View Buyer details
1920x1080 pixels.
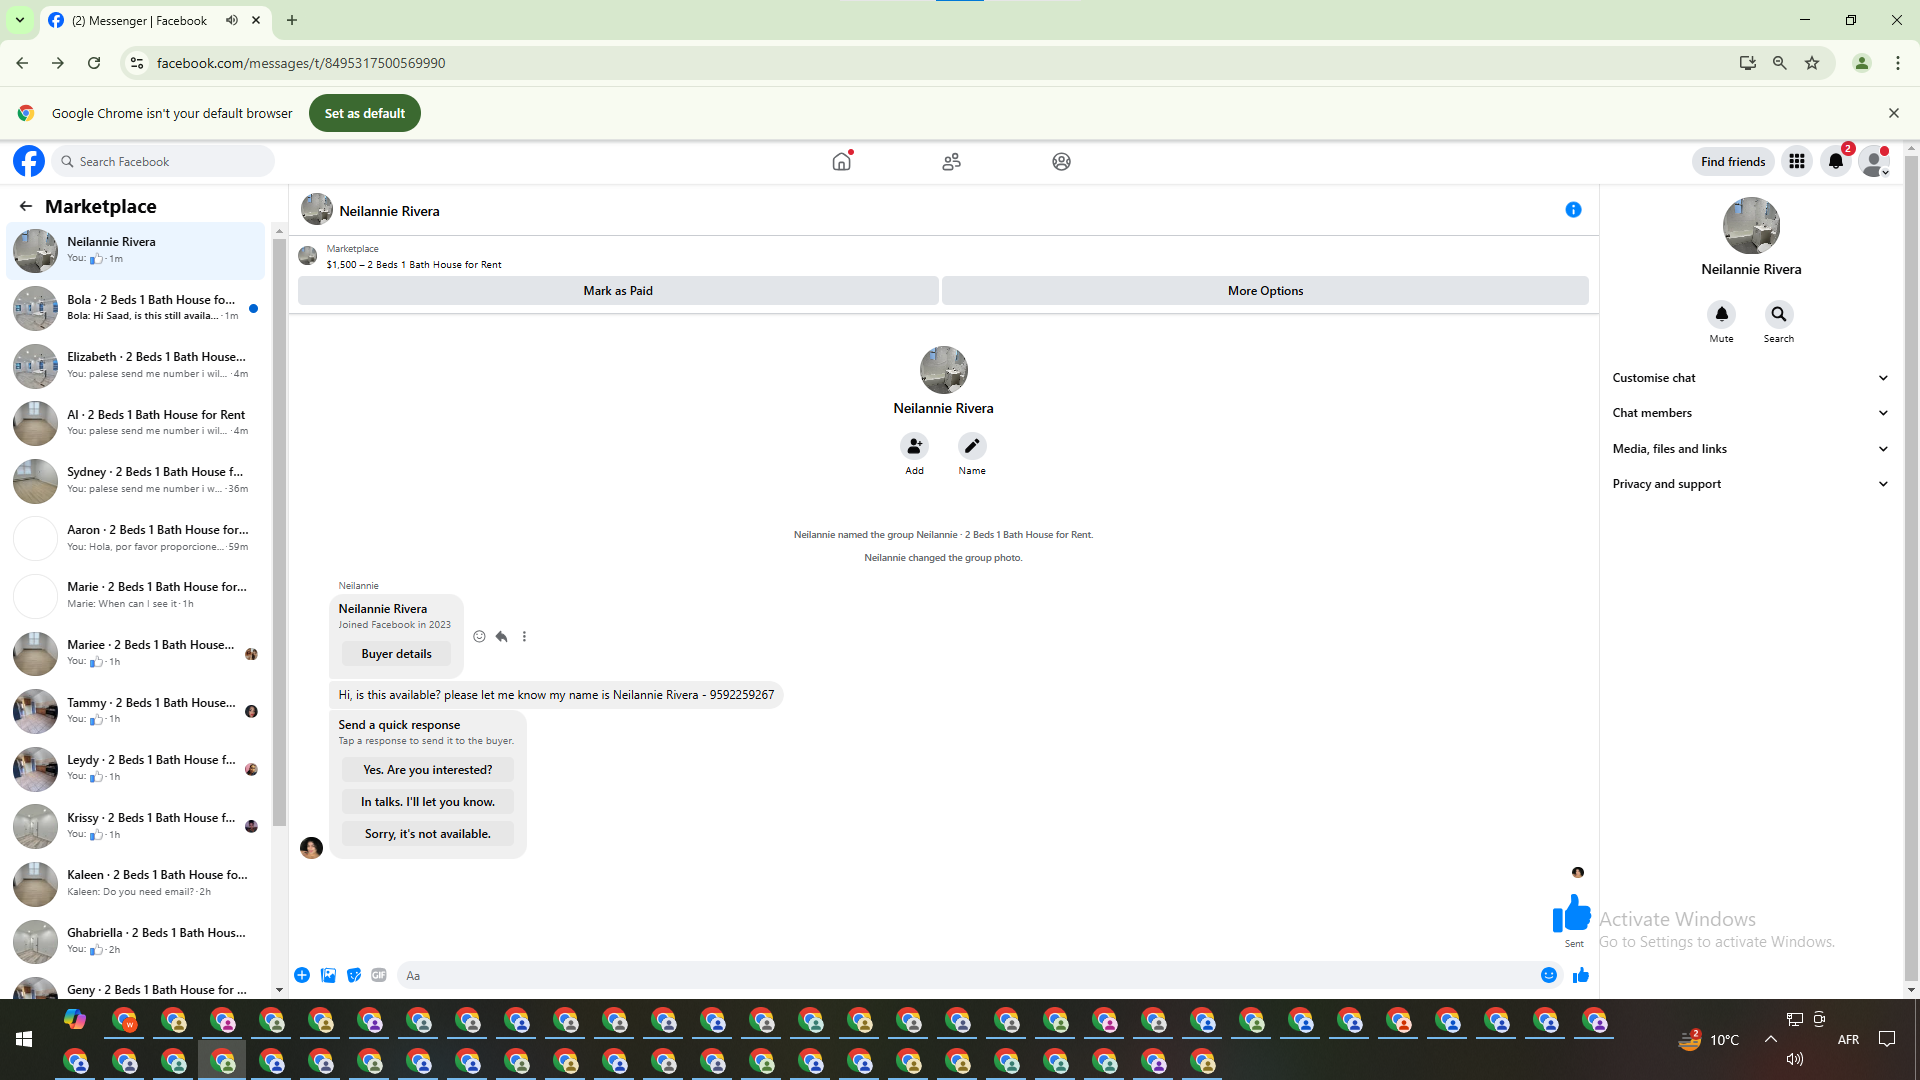tap(396, 654)
